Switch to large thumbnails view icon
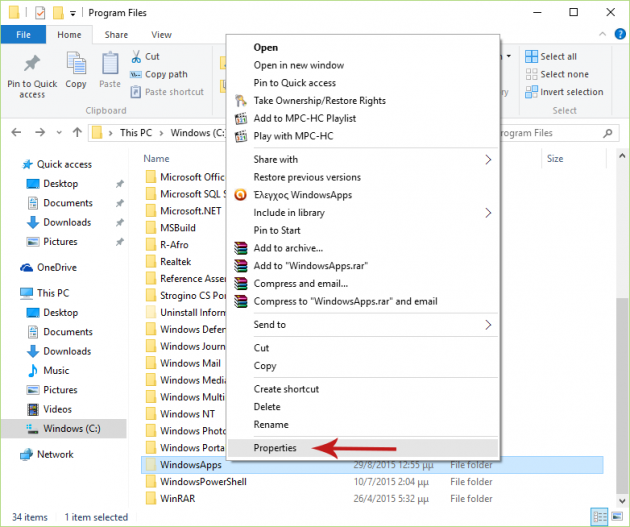 [x=617, y=517]
